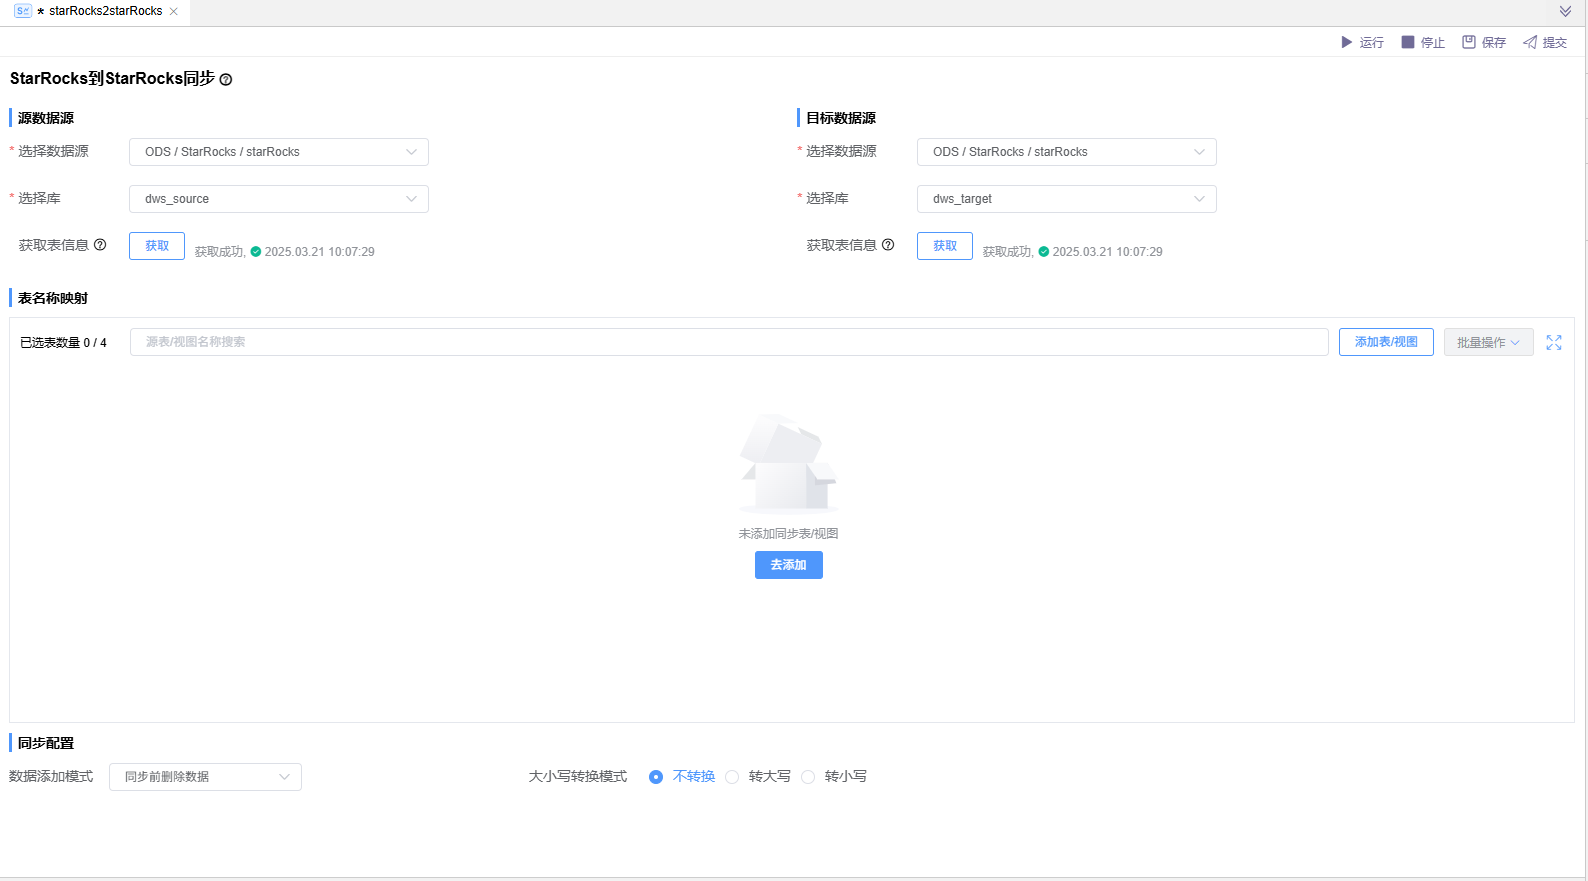Click the Save (保存) icon
The height and width of the screenshot is (881, 1588).
(1469, 42)
